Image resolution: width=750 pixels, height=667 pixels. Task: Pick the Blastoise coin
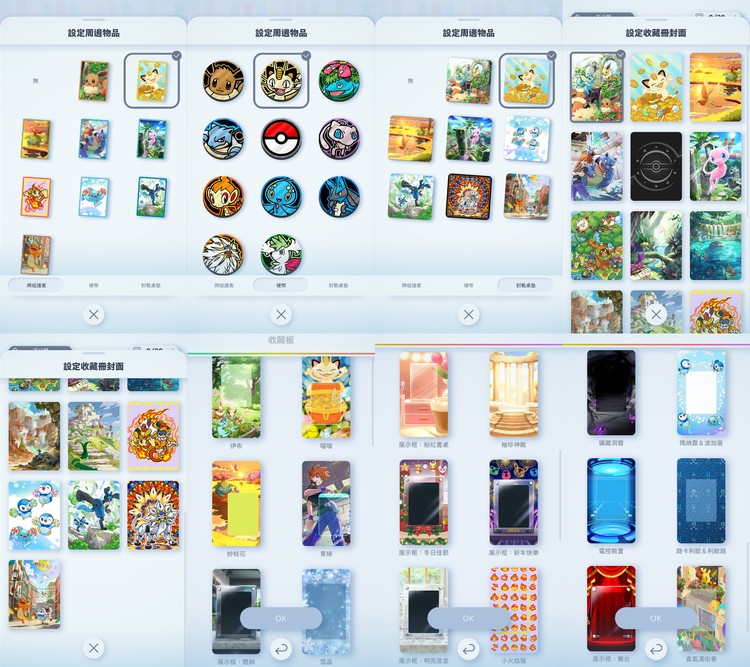223,139
